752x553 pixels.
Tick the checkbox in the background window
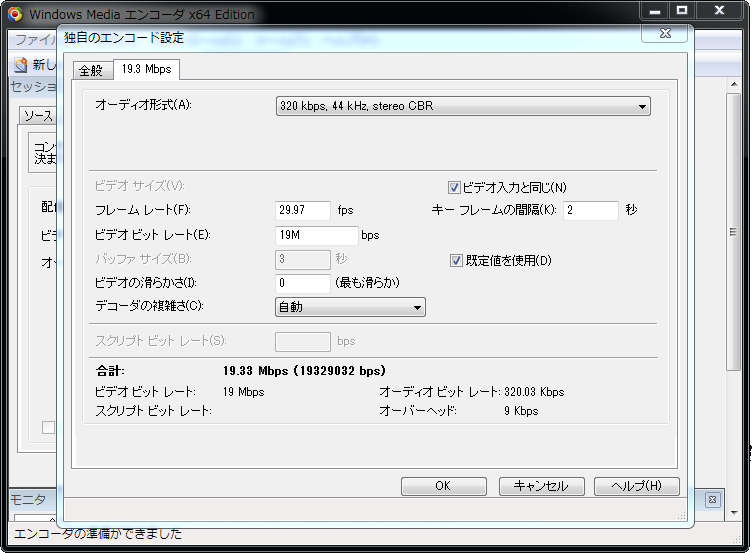tap(48, 428)
